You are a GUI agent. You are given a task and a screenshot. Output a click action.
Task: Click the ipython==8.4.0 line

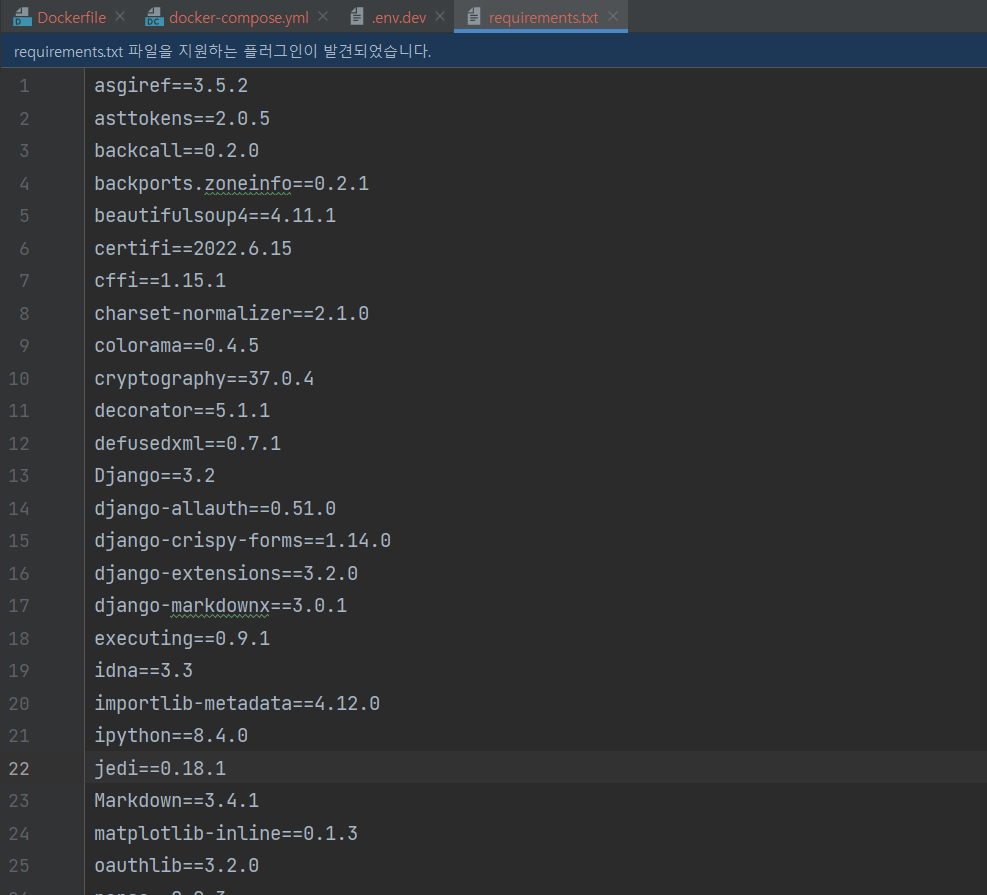[x=171, y=736]
